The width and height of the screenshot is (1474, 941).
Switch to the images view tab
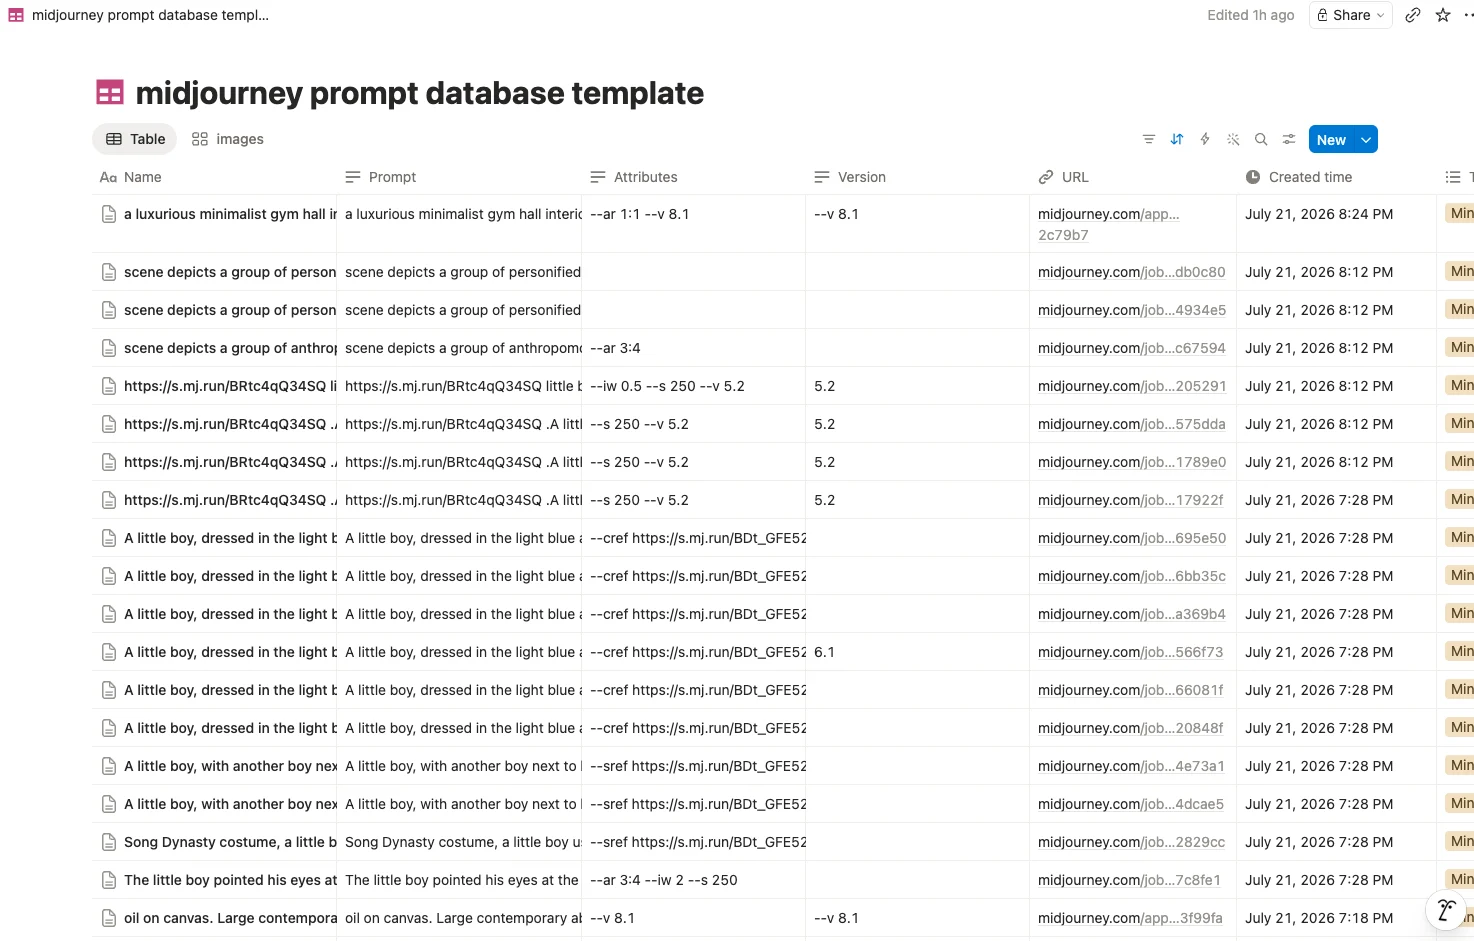[x=228, y=139]
